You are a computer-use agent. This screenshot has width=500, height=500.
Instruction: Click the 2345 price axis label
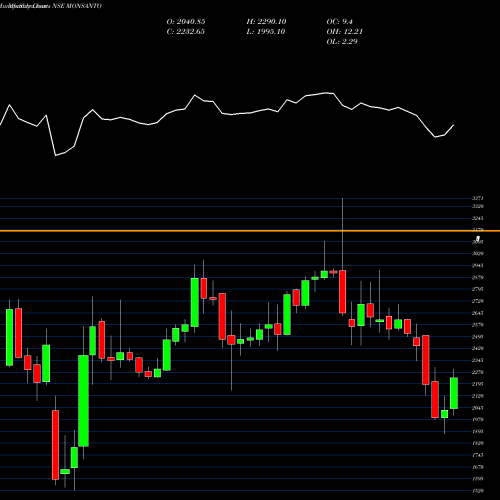478,360
